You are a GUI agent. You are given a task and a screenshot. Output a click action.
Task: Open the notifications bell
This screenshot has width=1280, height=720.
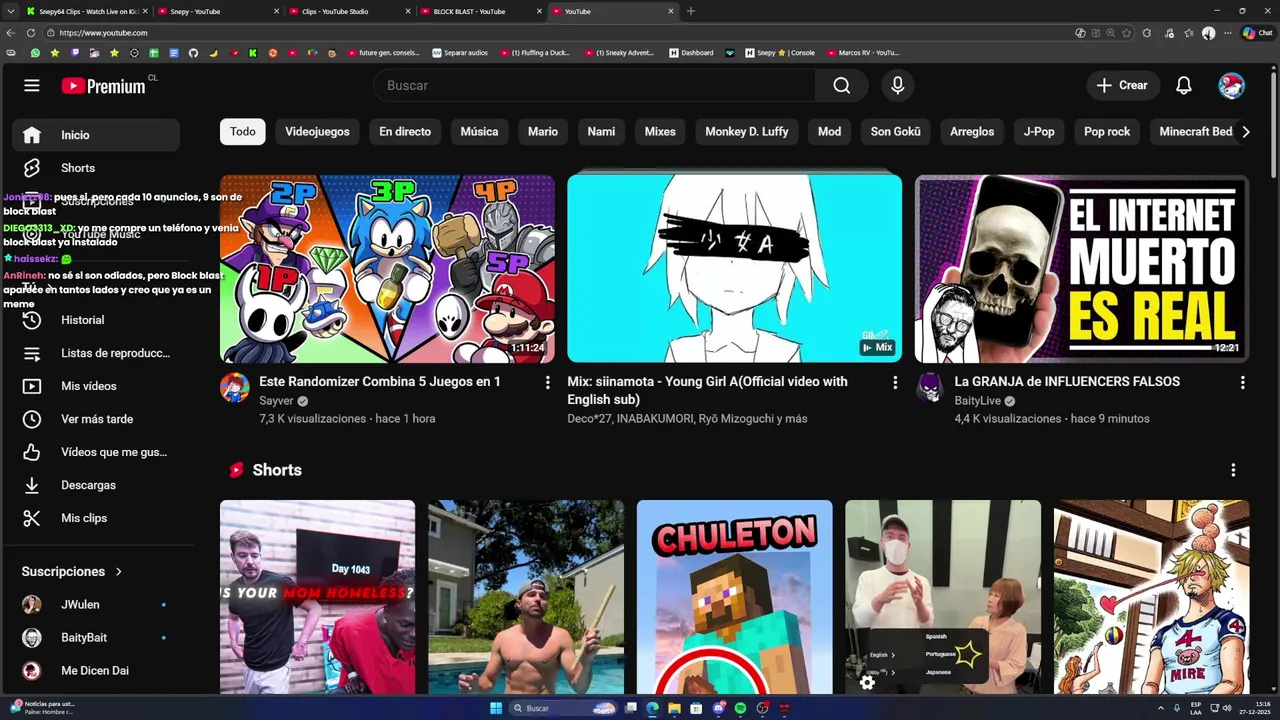pos(1184,86)
